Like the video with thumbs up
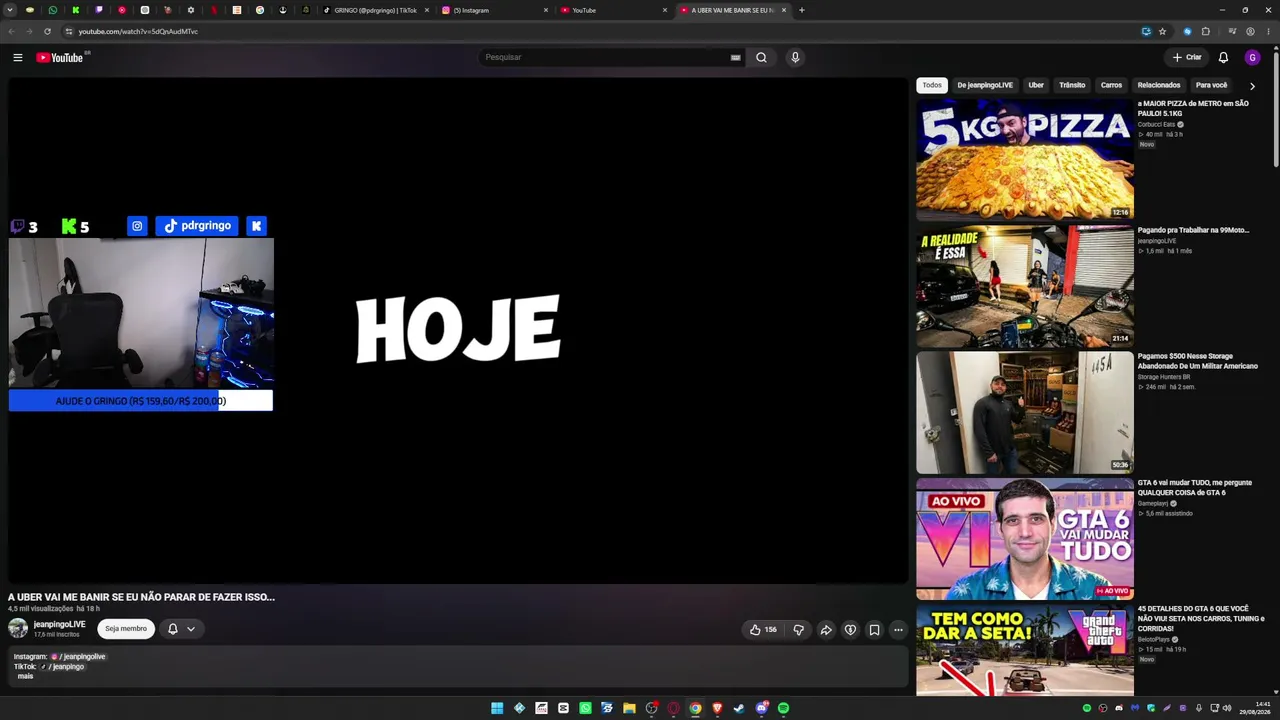Image resolution: width=1280 pixels, height=720 pixels. [x=763, y=629]
